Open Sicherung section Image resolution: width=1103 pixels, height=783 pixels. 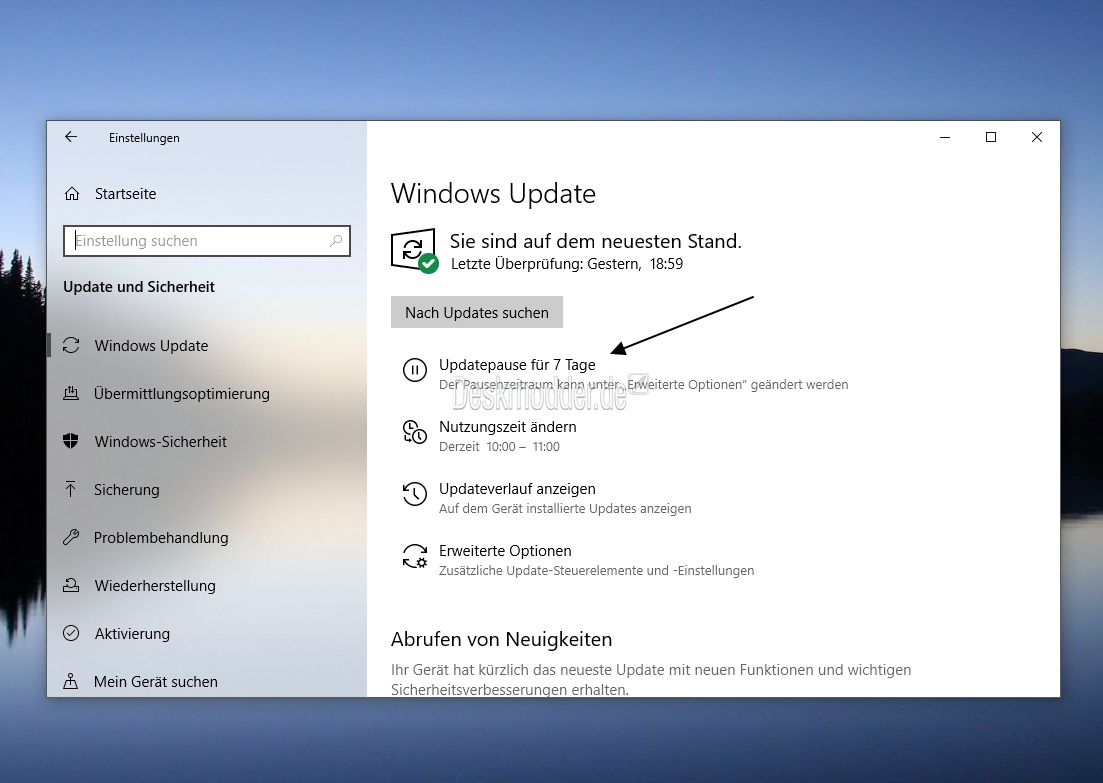[127, 490]
